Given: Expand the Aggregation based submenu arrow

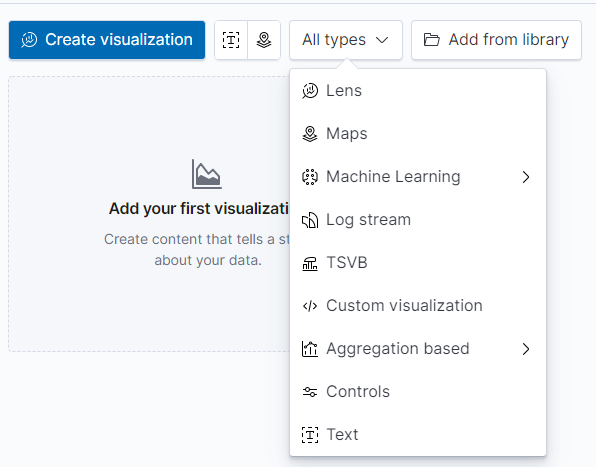Looking at the screenshot, I should click(526, 348).
